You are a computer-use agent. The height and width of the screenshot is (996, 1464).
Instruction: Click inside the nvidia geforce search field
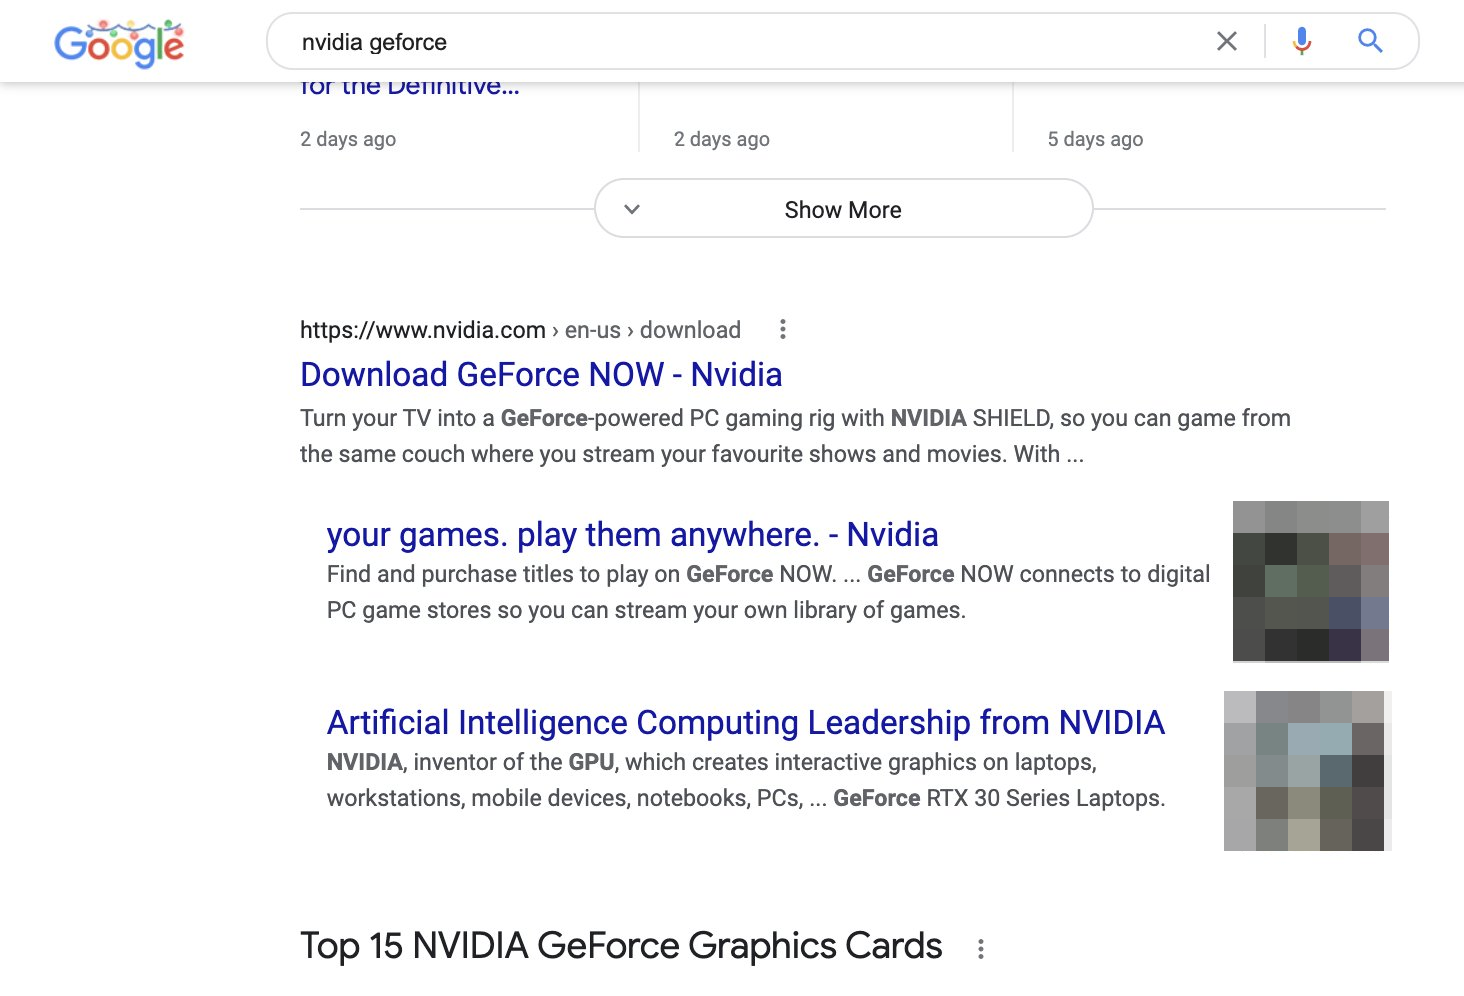(x=700, y=41)
